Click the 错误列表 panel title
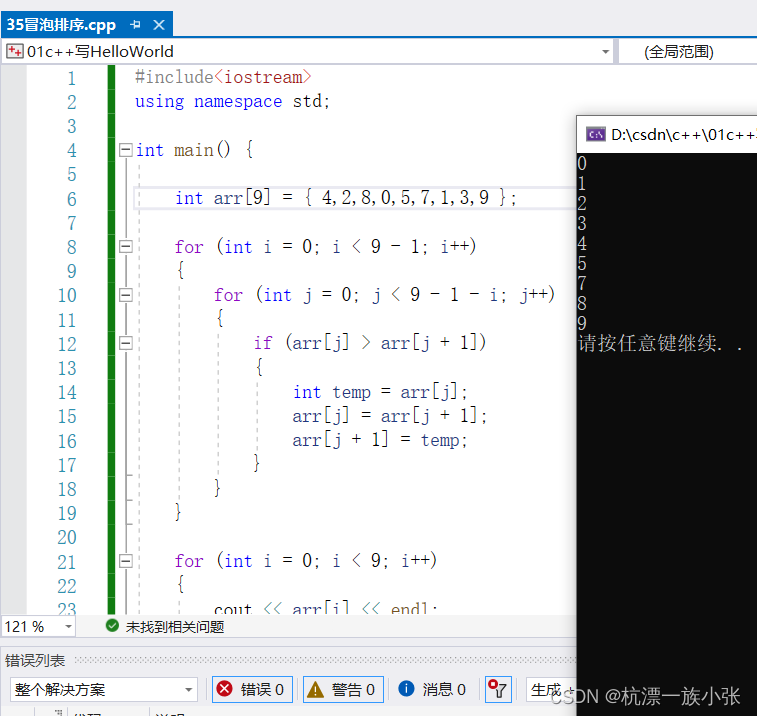 tap(35, 660)
